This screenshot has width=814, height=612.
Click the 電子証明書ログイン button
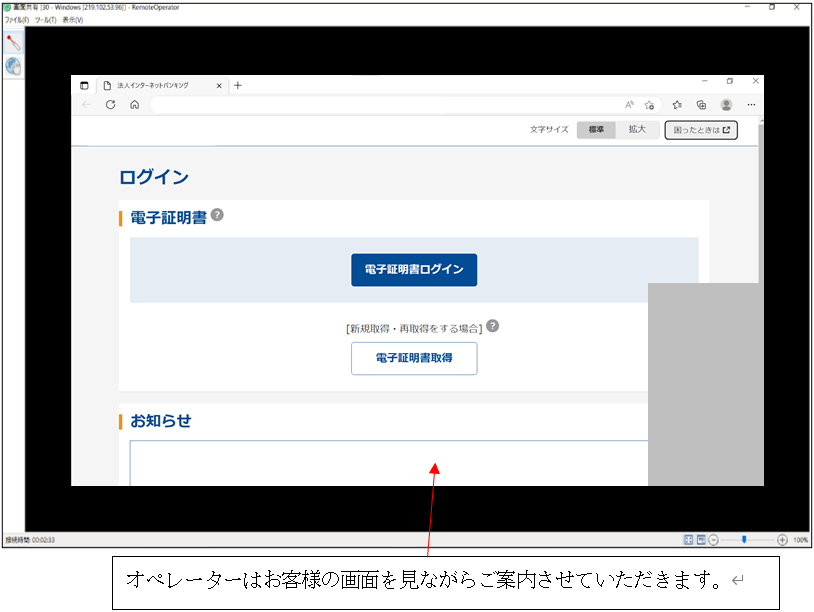point(414,270)
